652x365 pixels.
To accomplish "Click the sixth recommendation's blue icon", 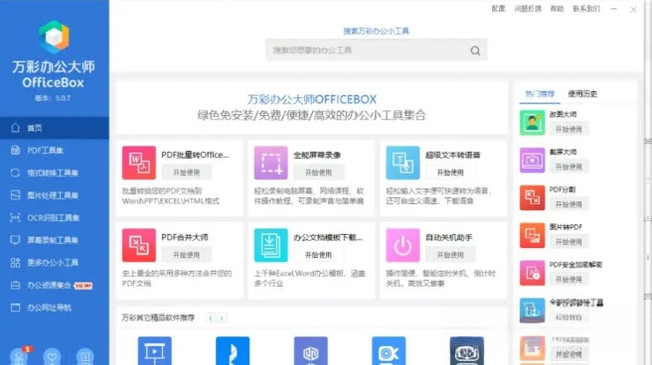I will click(532, 311).
